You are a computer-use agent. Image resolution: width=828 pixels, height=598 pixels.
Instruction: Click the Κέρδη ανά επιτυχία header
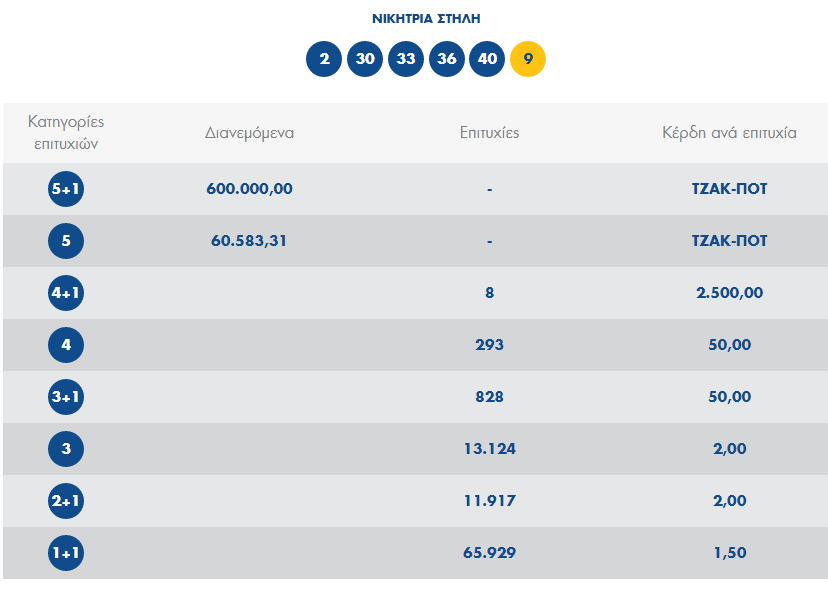pos(729,132)
